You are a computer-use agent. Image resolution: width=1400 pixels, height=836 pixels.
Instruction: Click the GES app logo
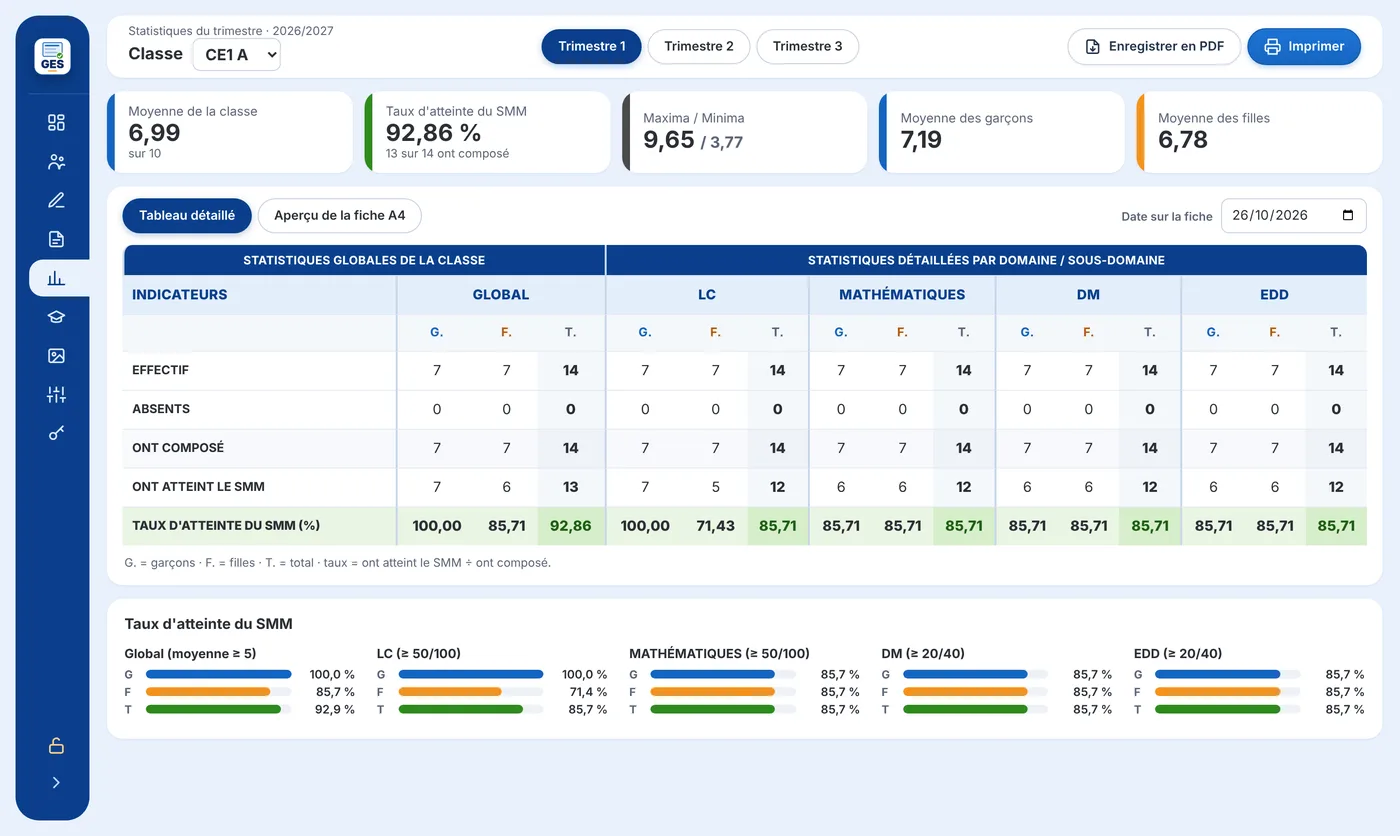pos(52,56)
